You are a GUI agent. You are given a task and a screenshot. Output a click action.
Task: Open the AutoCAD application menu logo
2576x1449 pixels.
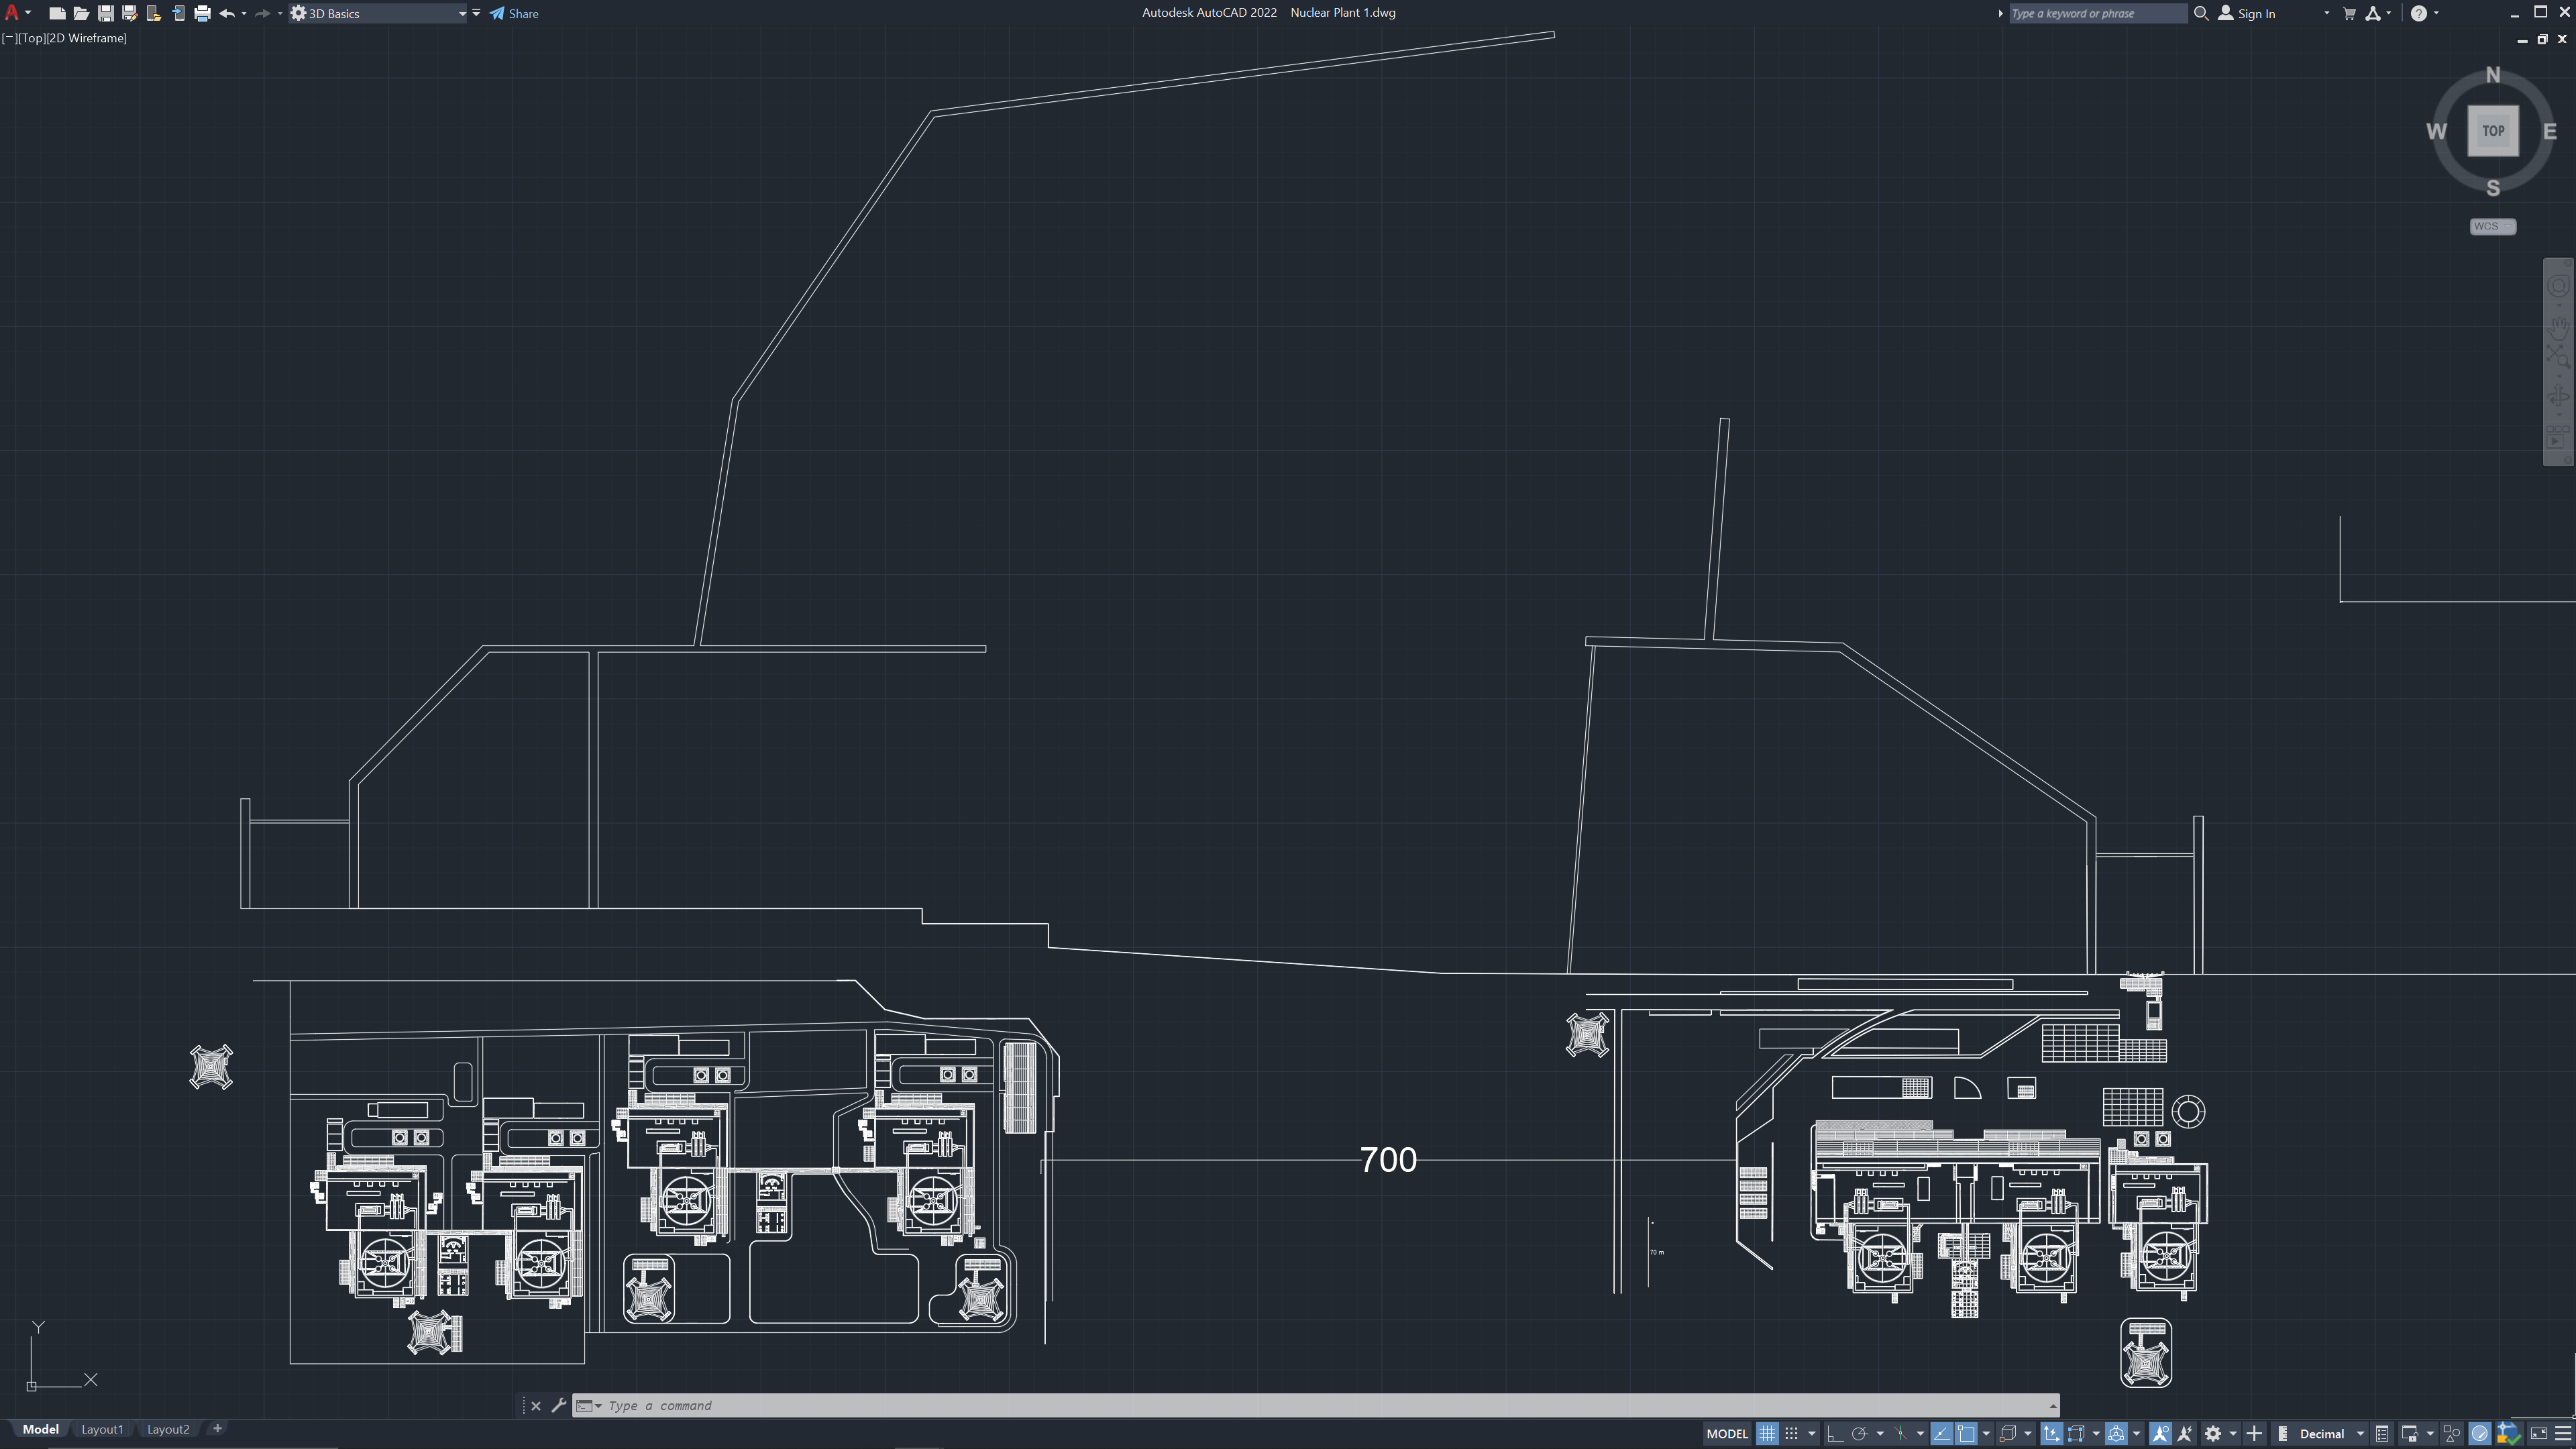coord(12,13)
